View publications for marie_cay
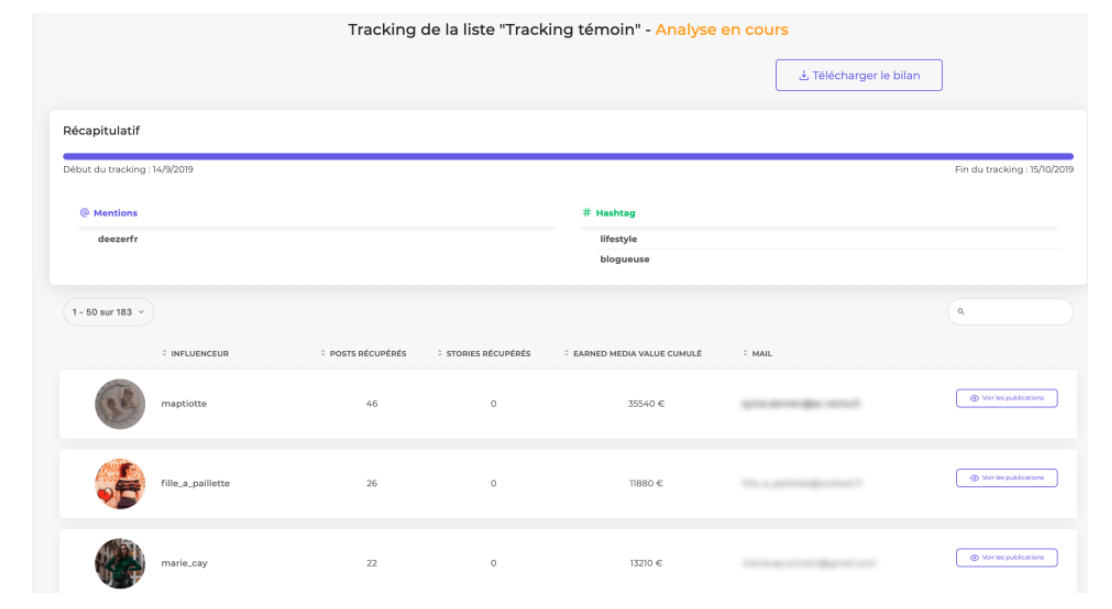 (1006, 558)
